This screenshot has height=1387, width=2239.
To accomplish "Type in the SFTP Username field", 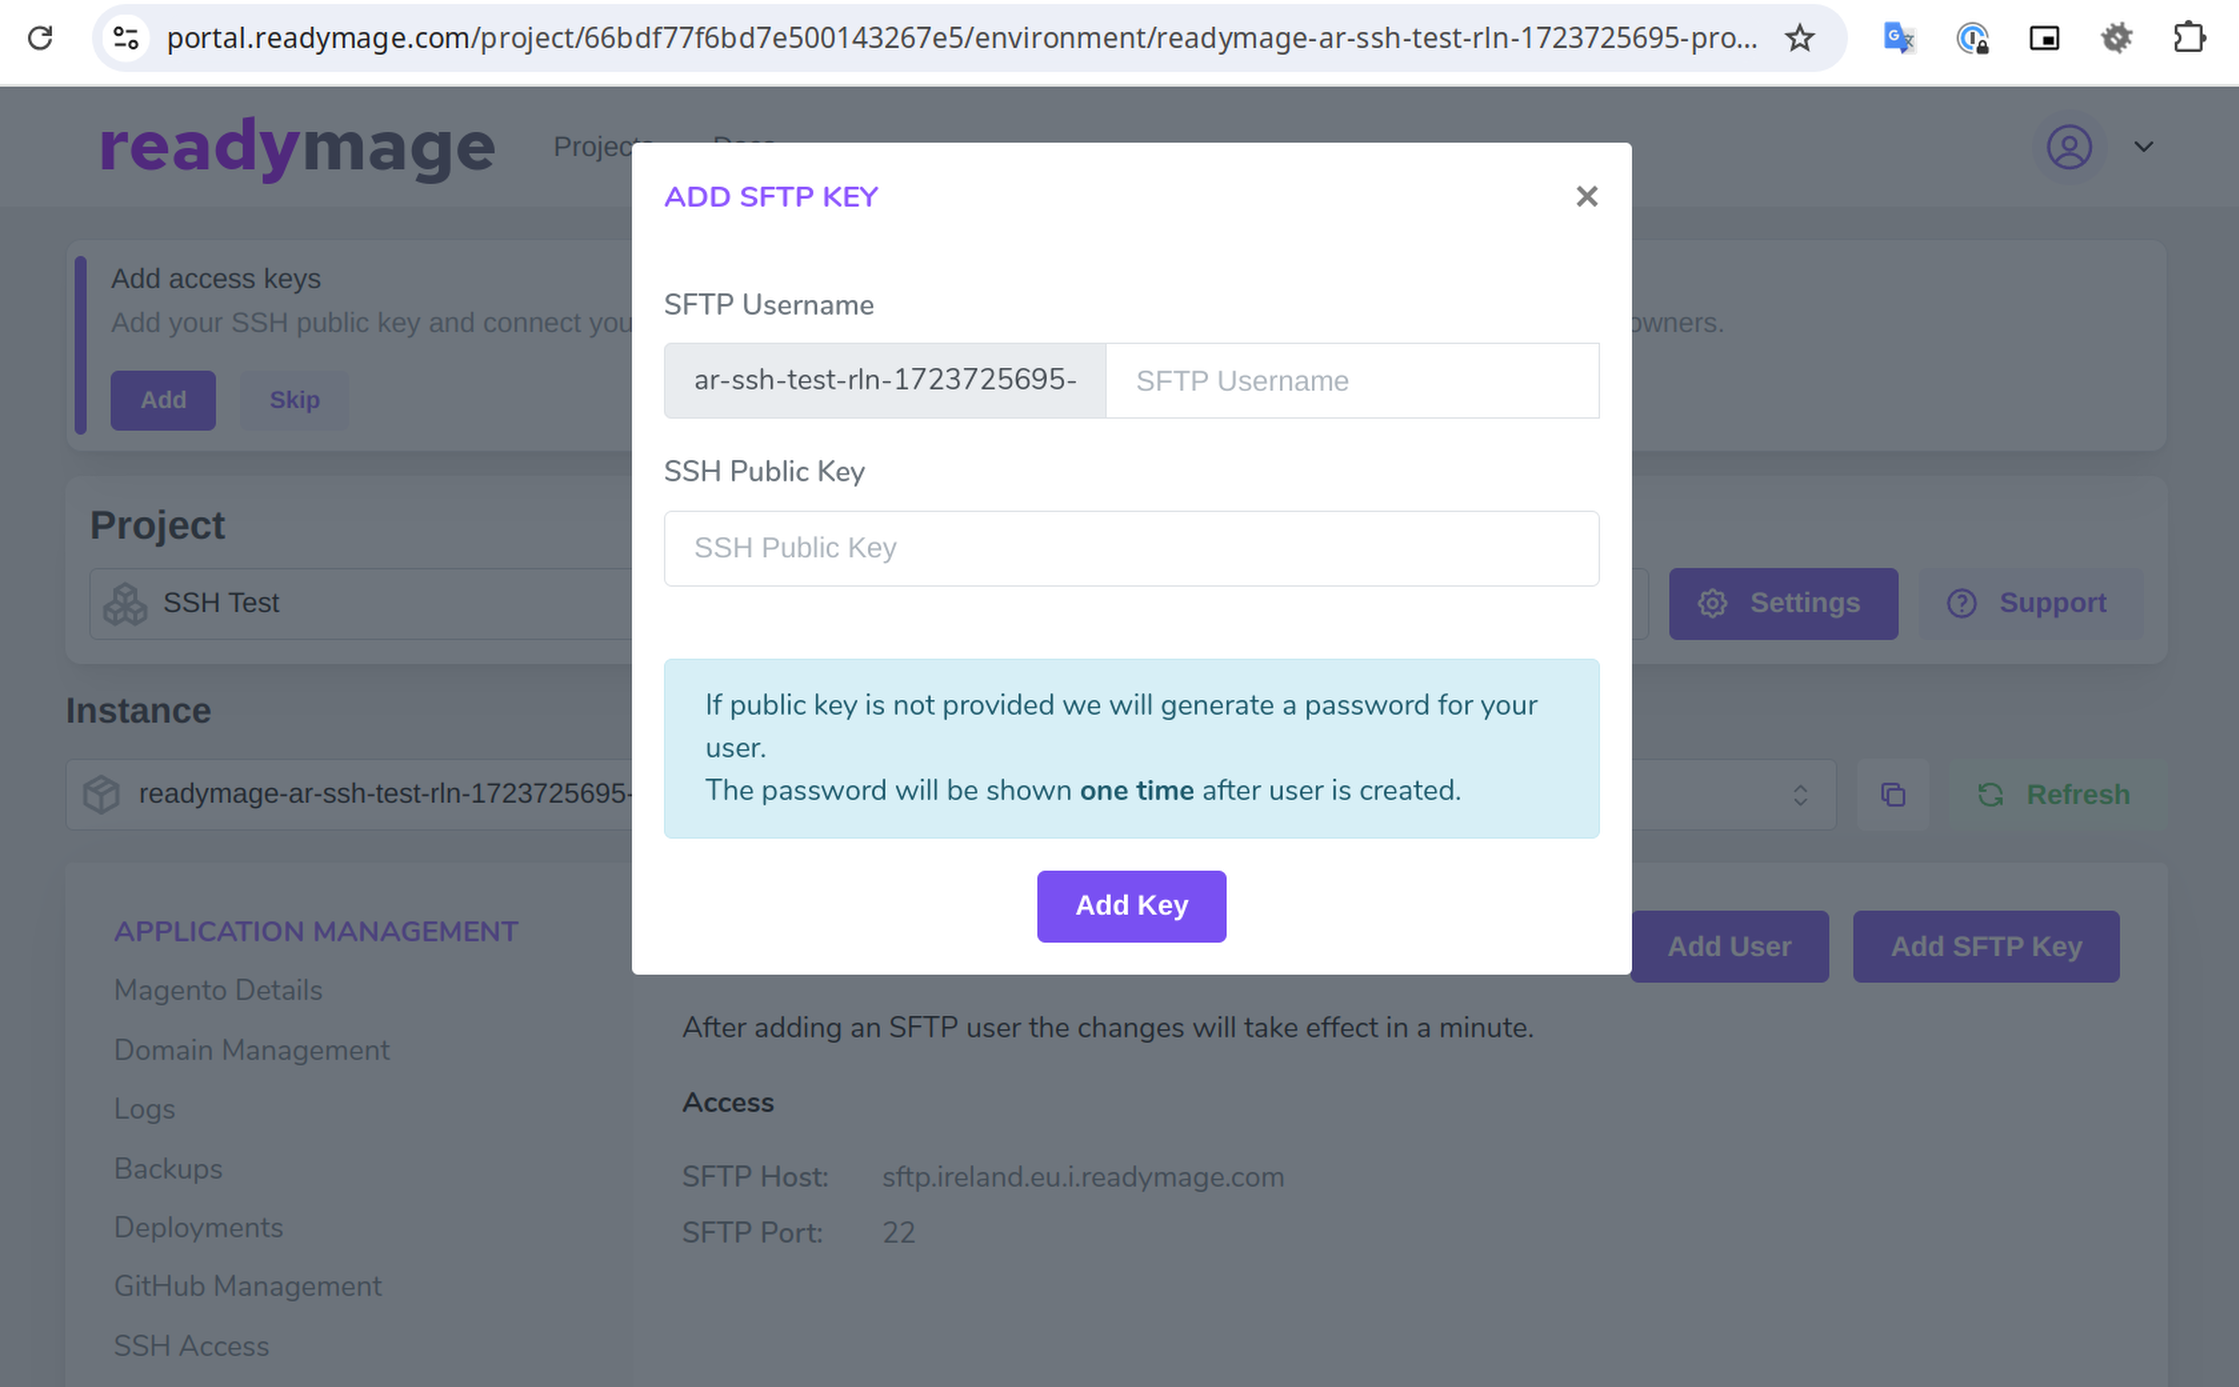I will 1351,381.
